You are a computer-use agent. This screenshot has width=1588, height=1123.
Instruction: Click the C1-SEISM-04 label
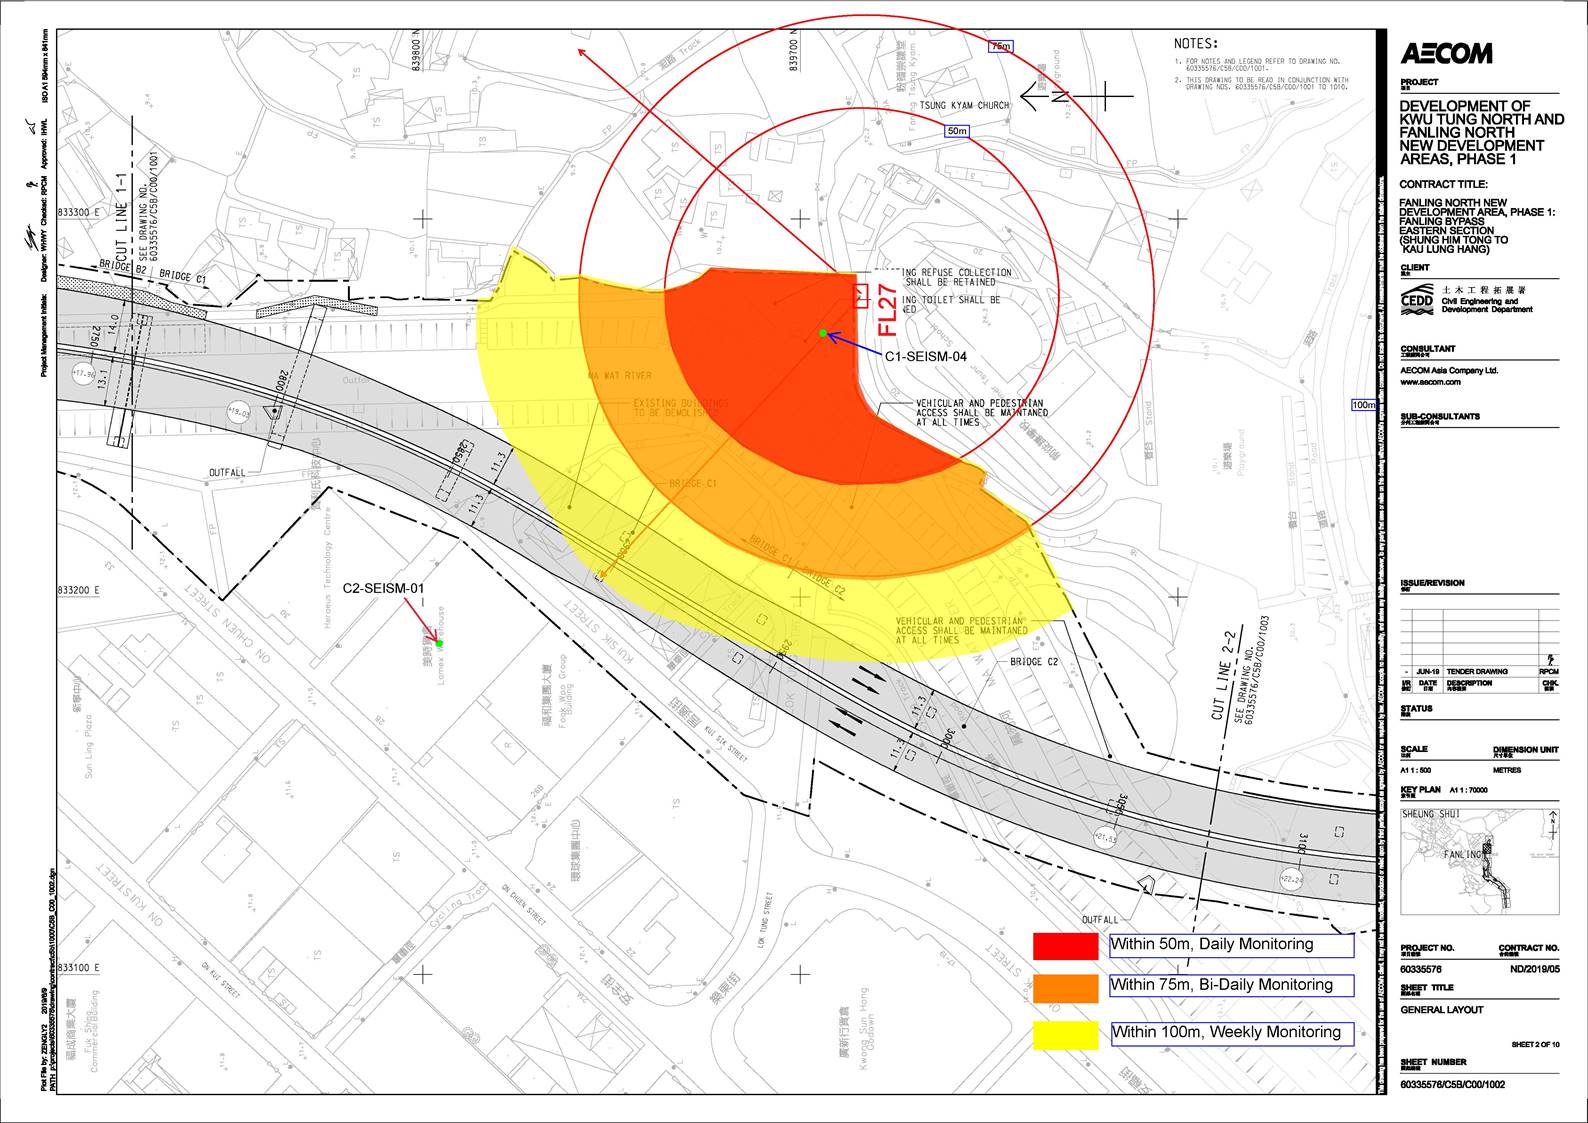pyautogui.click(x=926, y=356)
